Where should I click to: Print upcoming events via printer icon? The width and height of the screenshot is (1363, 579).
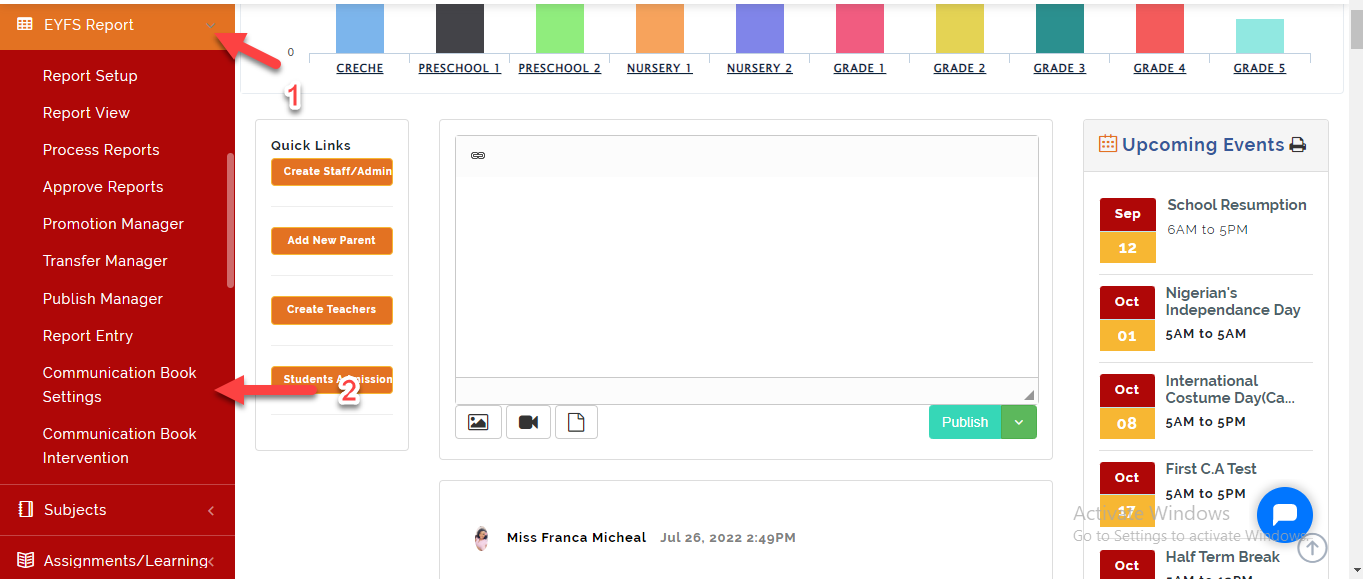(x=1298, y=145)
